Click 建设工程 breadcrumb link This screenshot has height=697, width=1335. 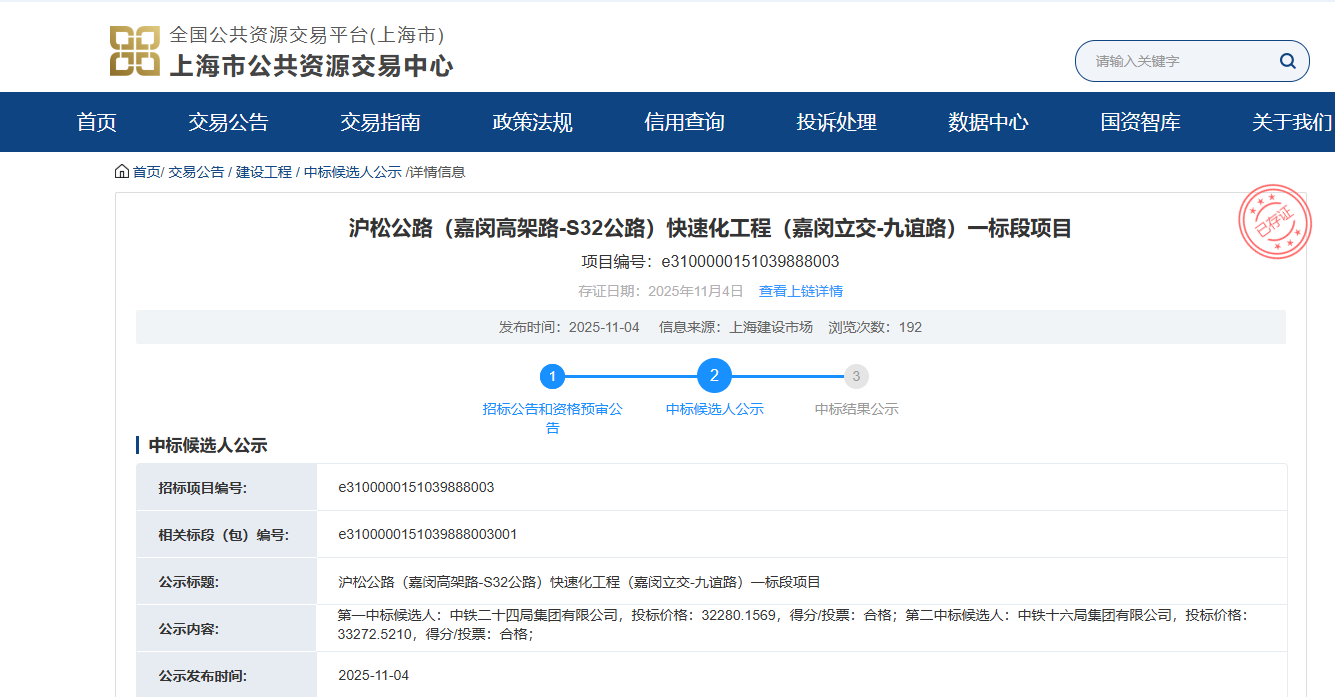pyautogui.click(x=264, y=172)
